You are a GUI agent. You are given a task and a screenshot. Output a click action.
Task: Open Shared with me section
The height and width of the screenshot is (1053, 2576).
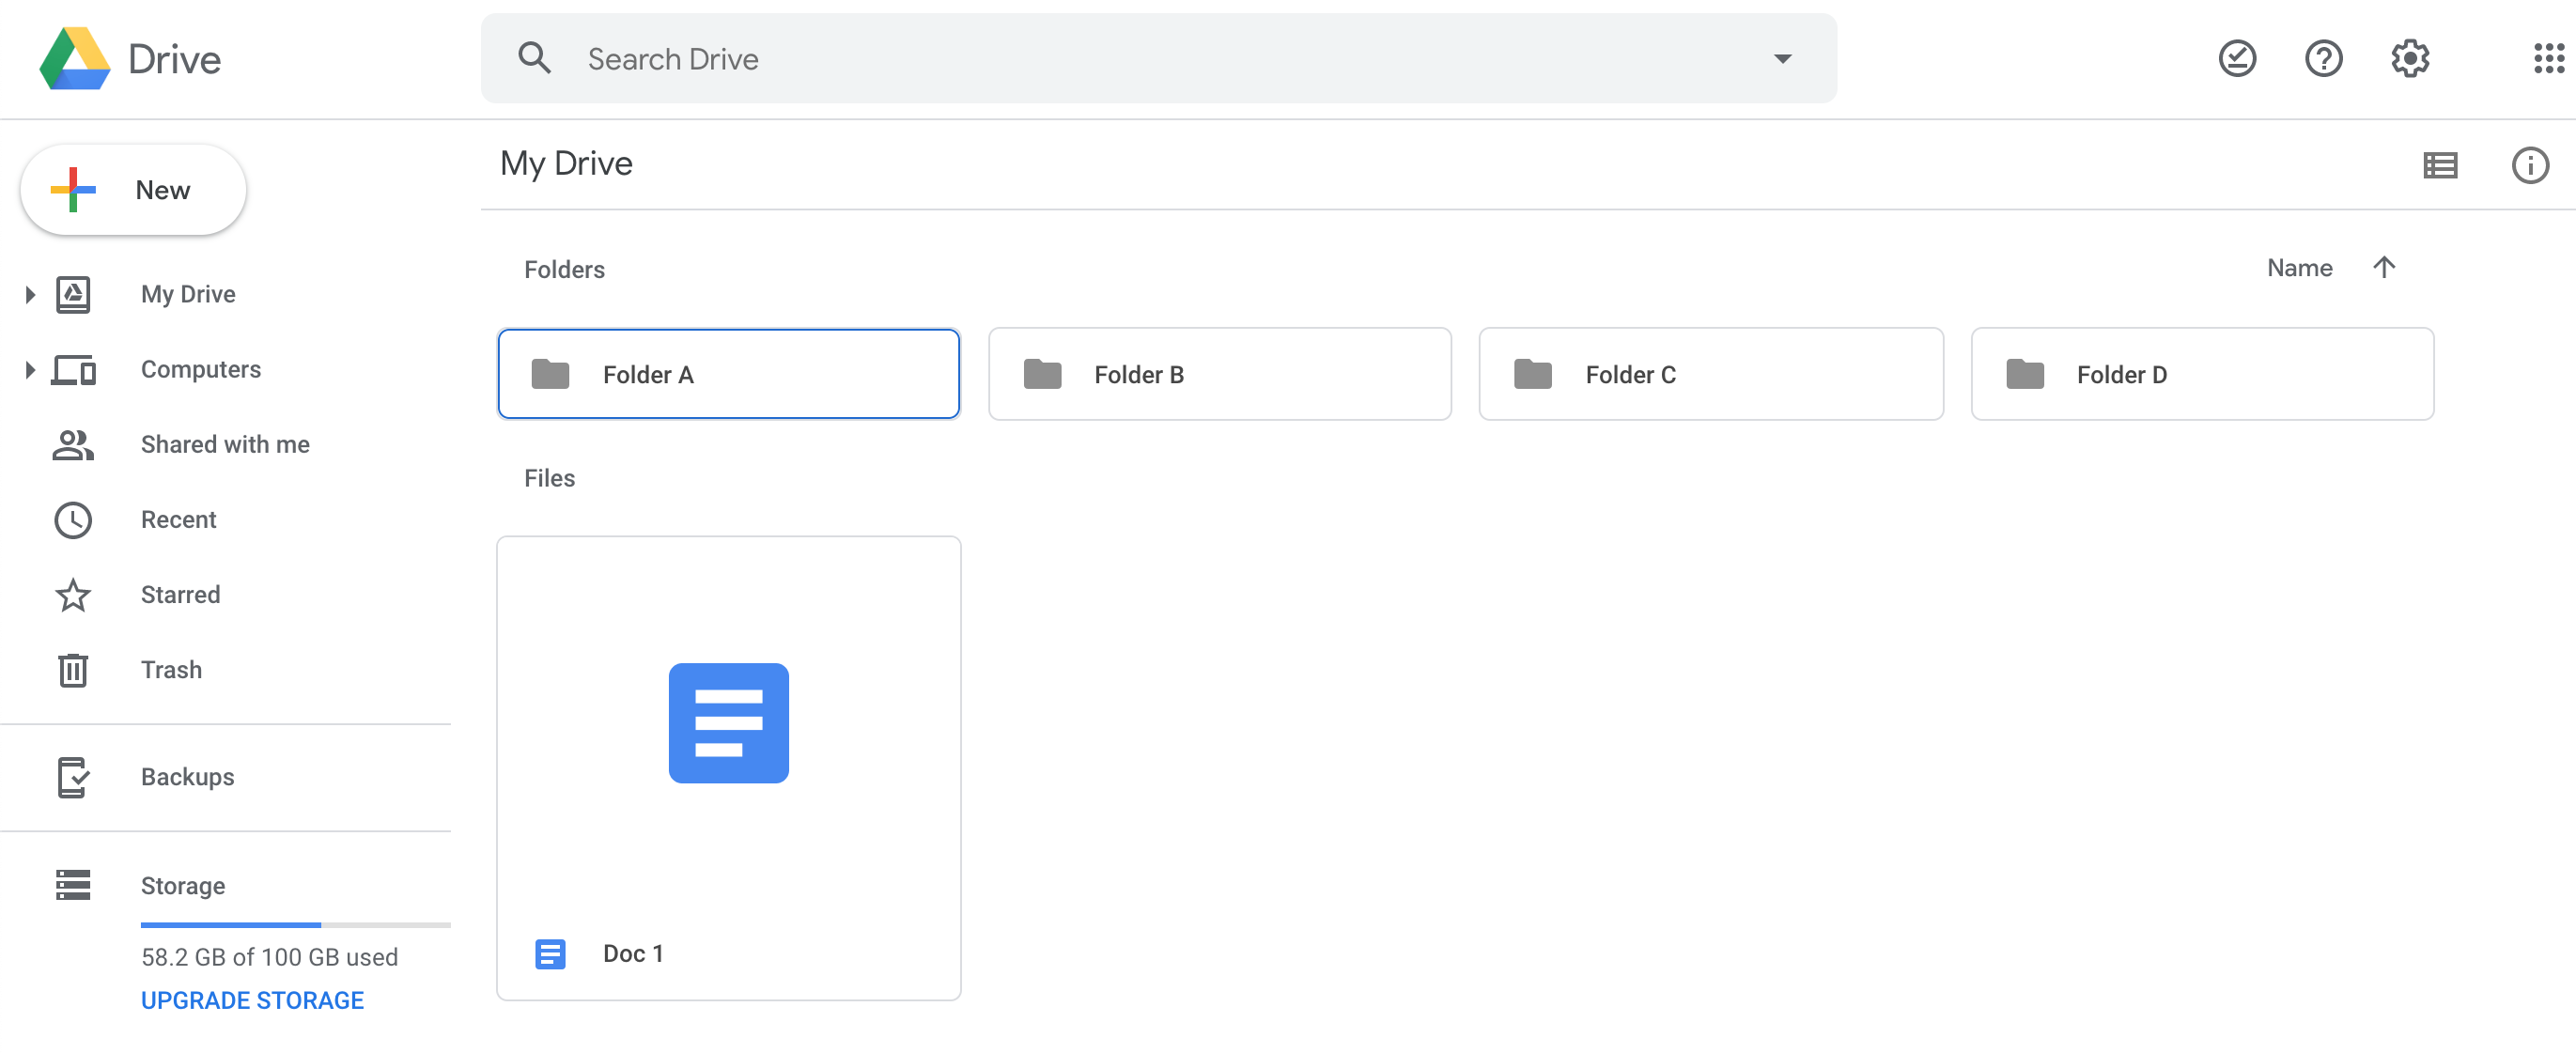pos(224,445)
